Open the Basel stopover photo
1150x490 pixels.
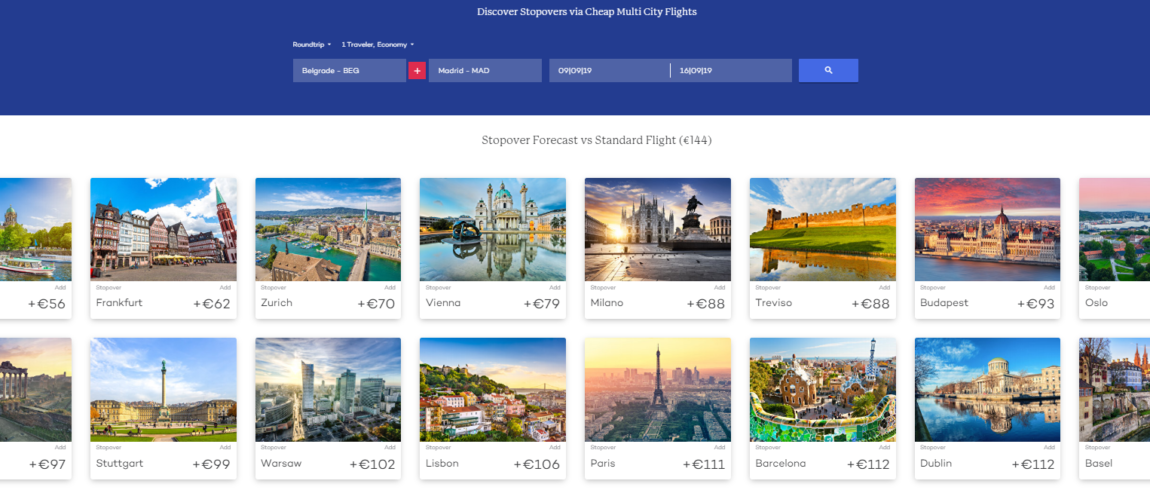pyautogui.click(x=1114, y=390)
